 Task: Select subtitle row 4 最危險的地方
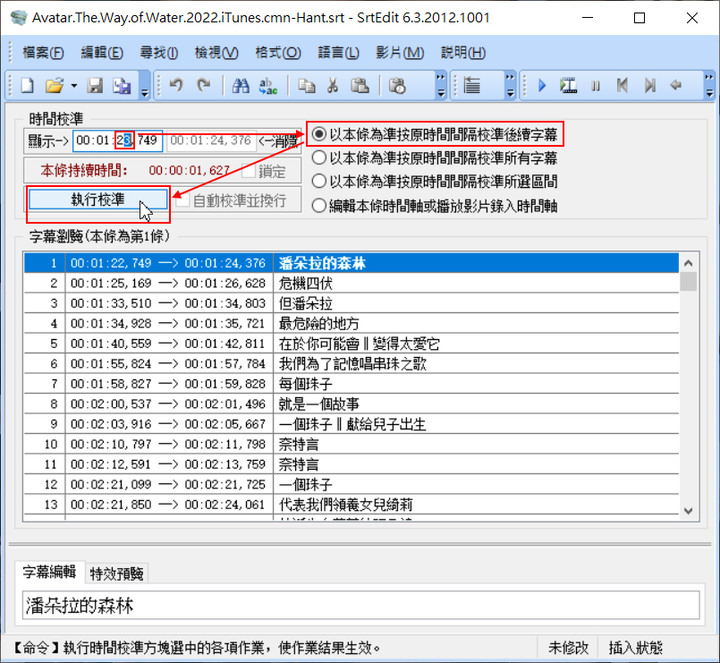[x=351, y=324]
